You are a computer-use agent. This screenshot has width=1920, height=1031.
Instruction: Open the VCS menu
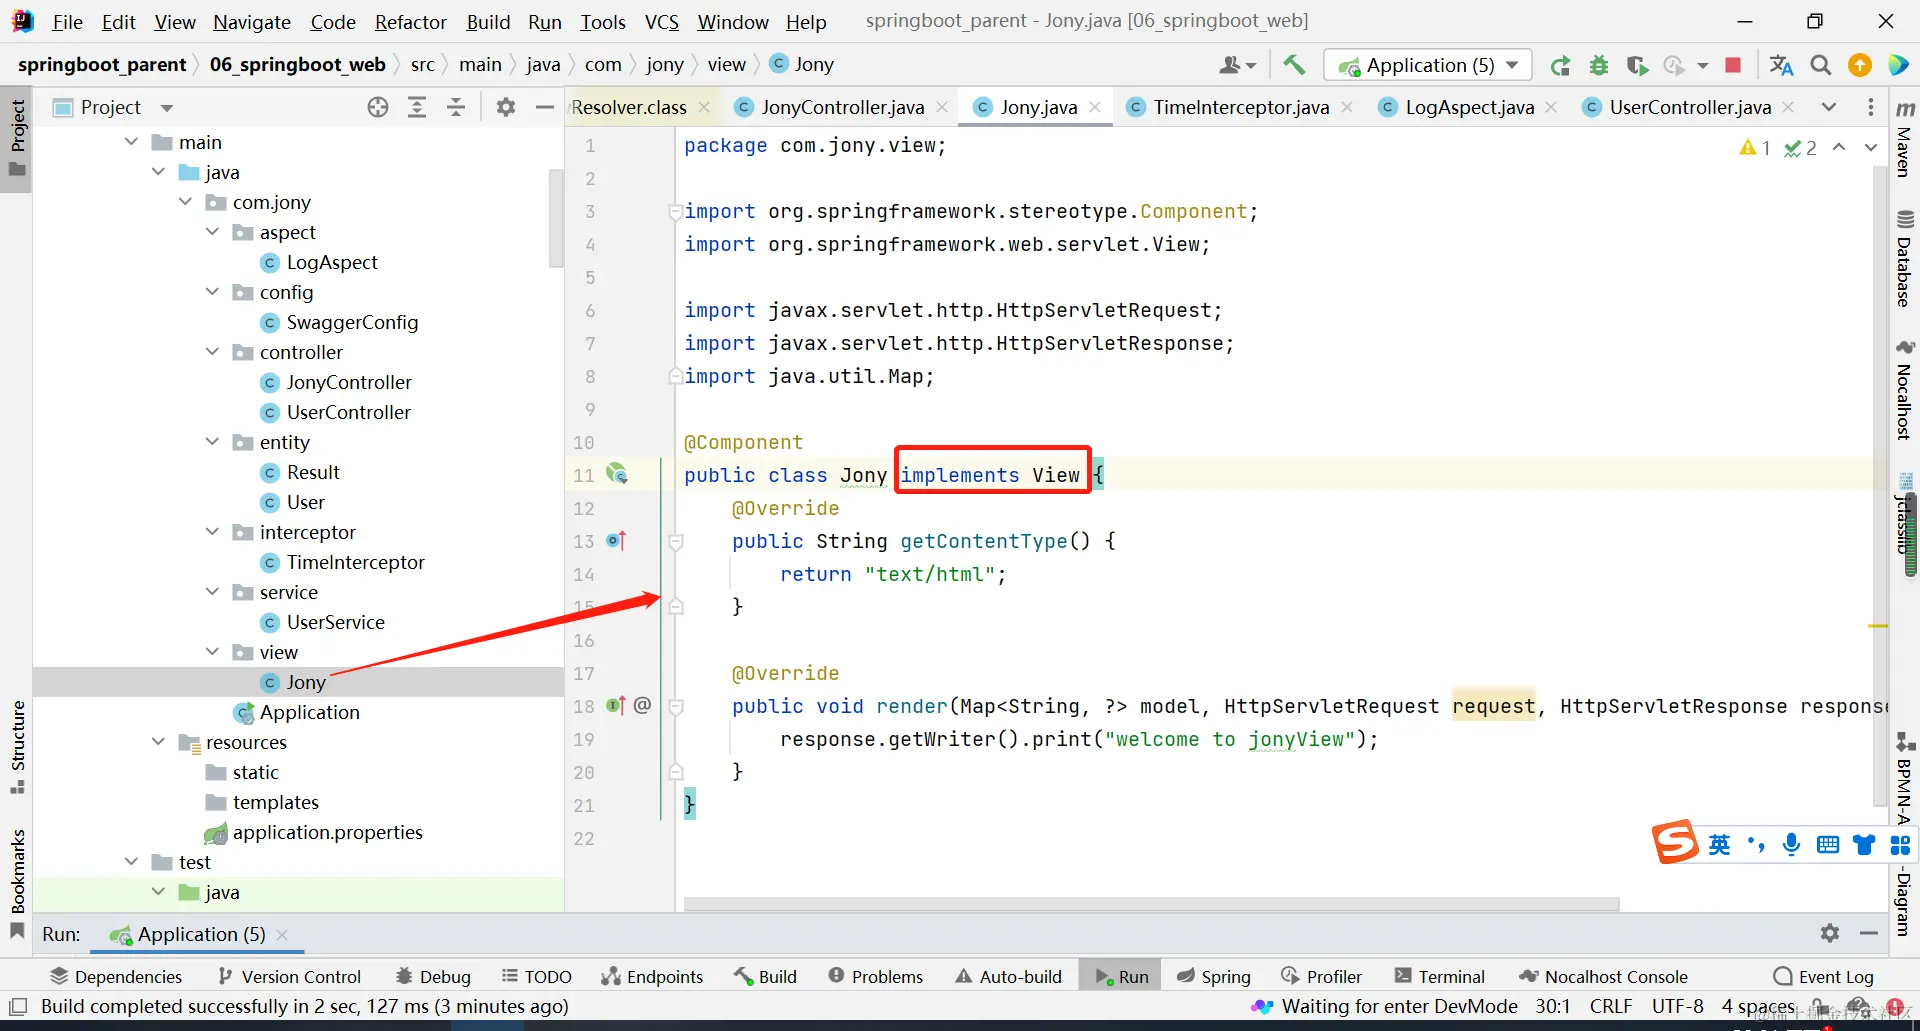661,21
